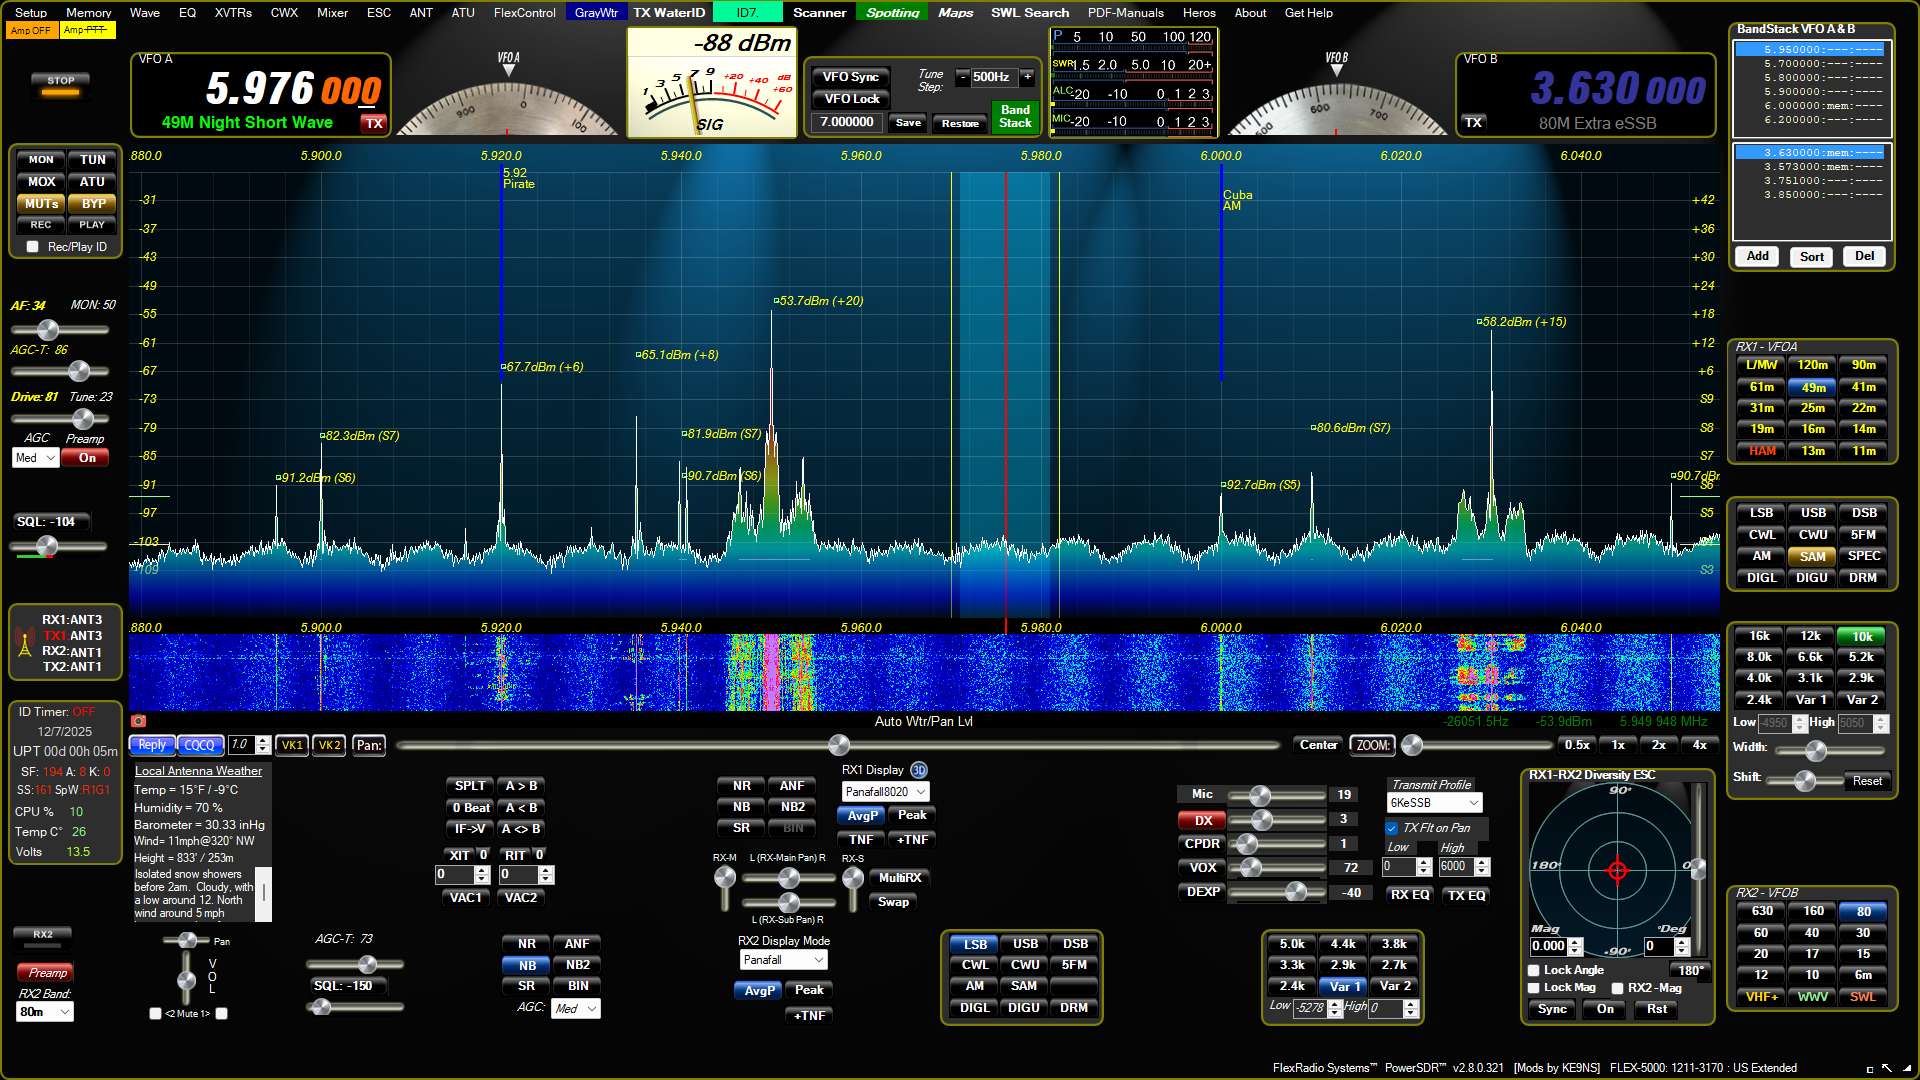
Task: Click the Tune Step plus button
Action: [1027, 77]
